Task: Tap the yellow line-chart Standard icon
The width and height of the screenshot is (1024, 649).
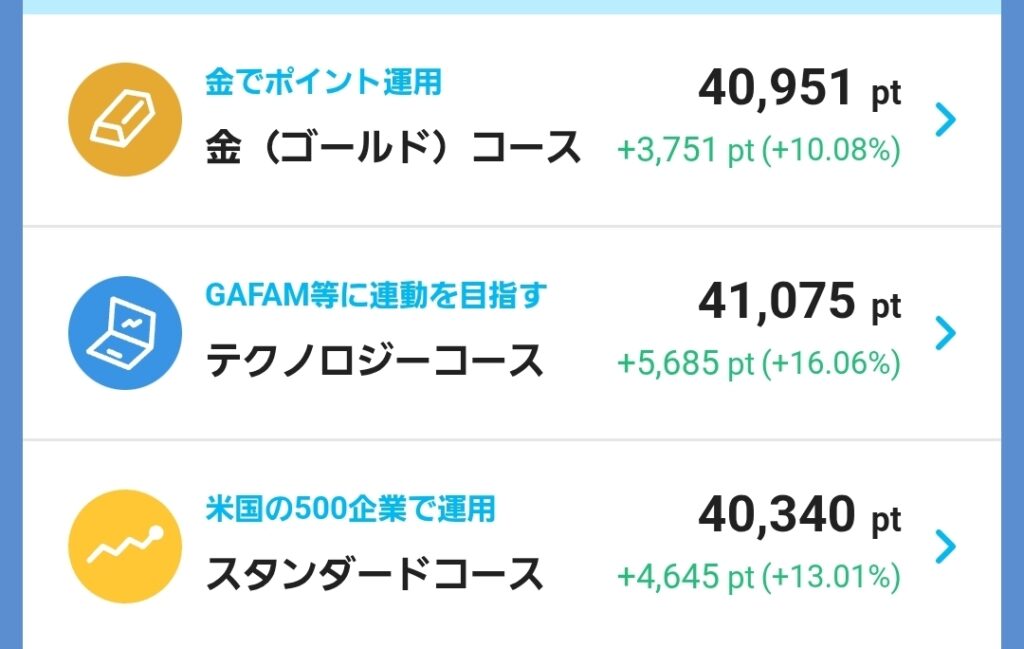Action: coord(125,546)
